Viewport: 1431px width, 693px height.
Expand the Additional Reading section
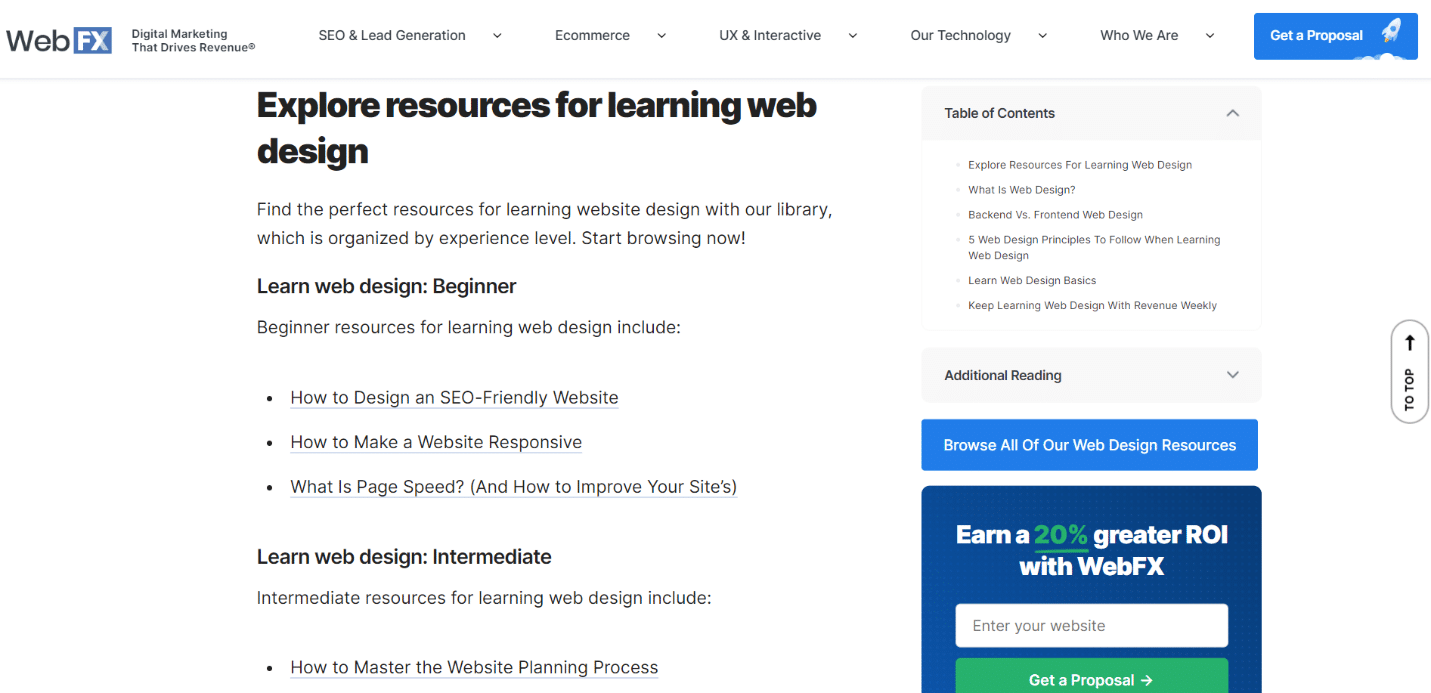coord(1232,375)
